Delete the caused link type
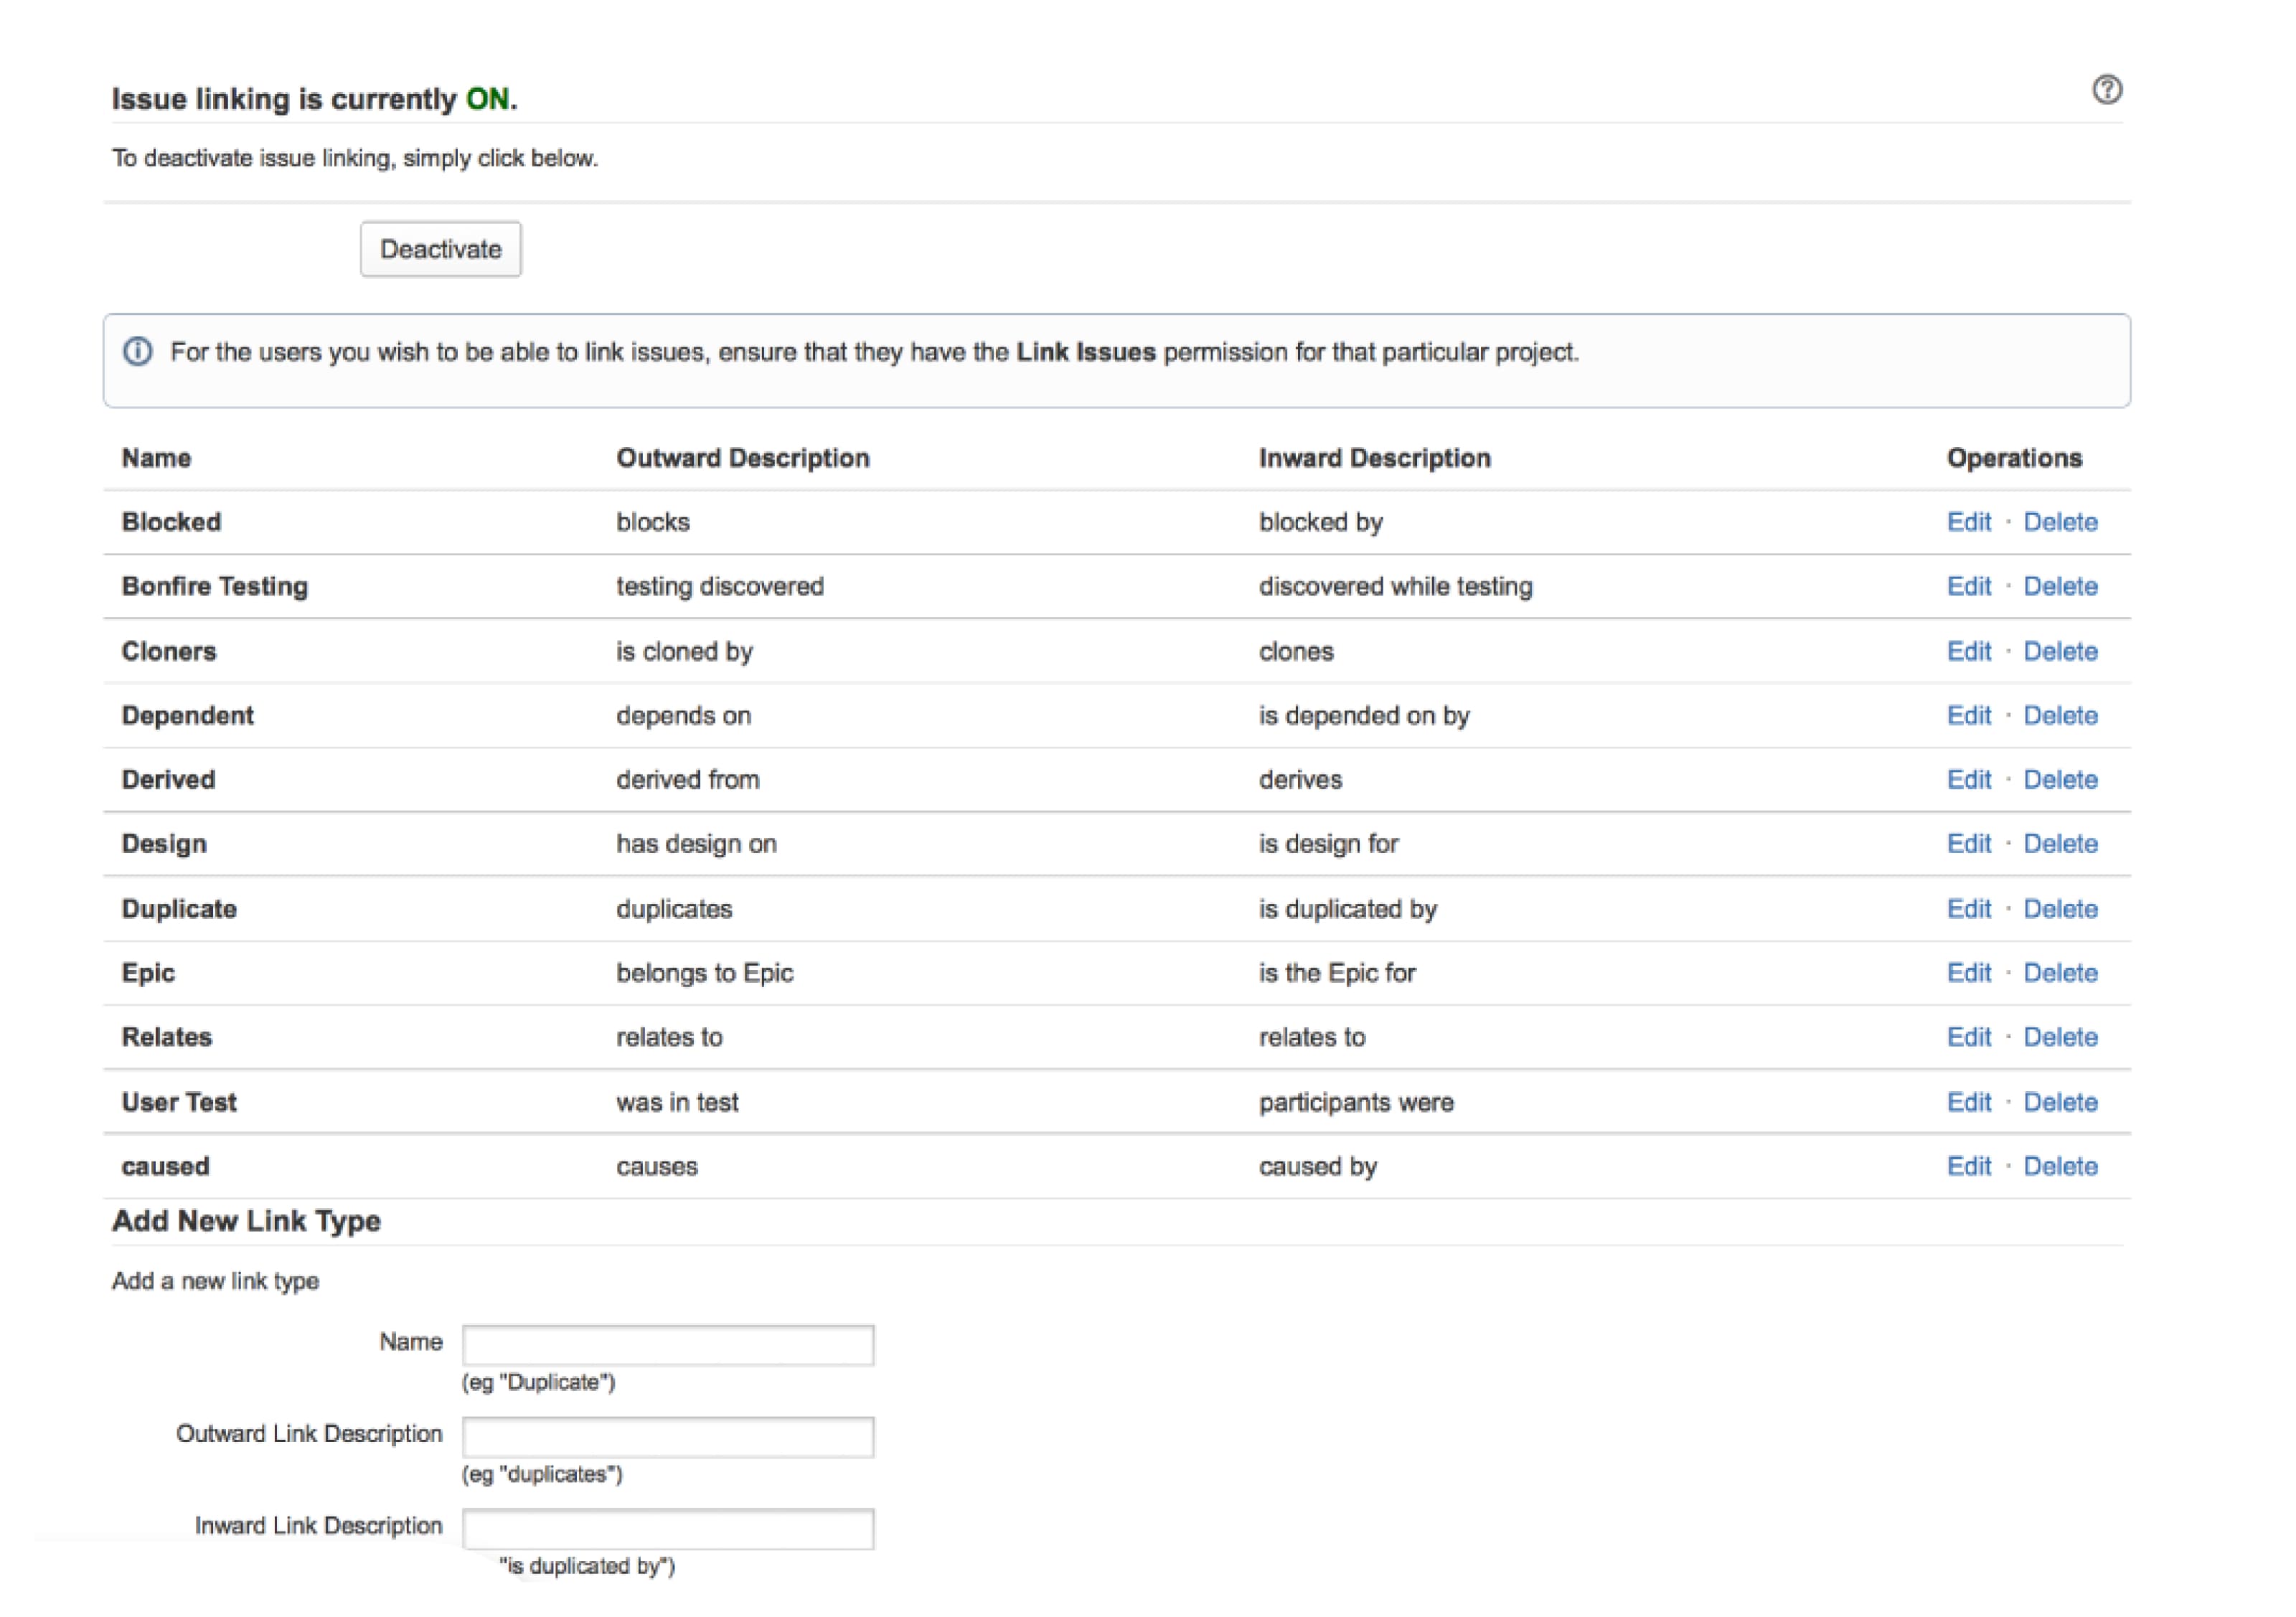This screenshot has width=2296, height=1617. (2060, 1166)
